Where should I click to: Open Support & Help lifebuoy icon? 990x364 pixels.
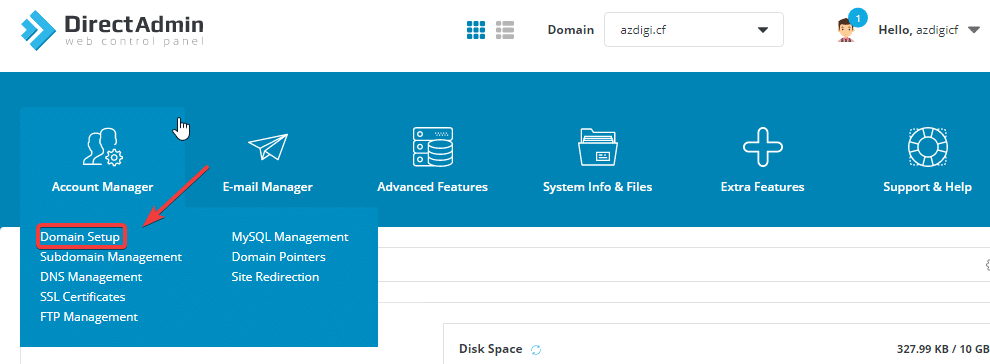927,148
